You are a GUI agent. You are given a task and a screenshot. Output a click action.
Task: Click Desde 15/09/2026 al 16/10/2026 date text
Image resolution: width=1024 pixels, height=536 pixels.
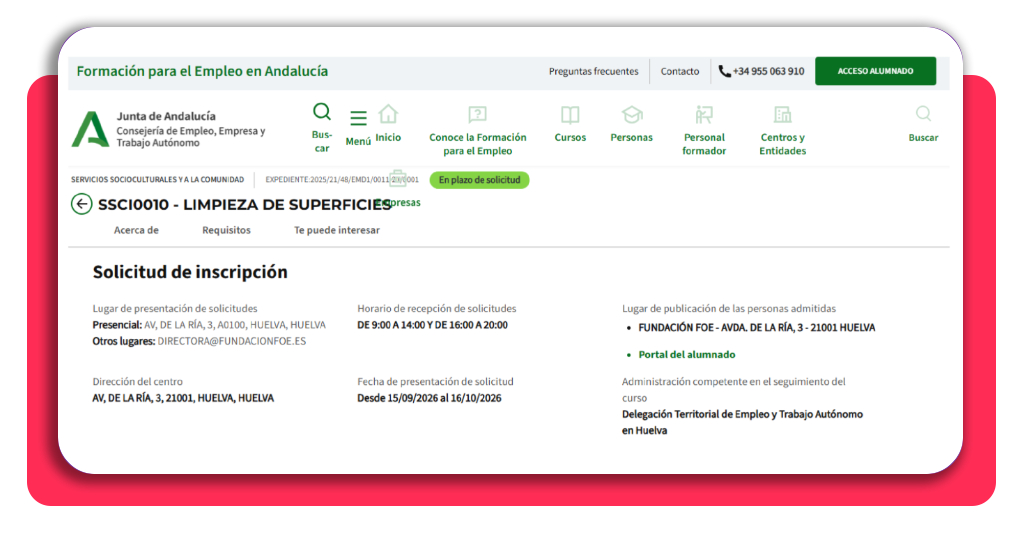click(x=429, y=398)
